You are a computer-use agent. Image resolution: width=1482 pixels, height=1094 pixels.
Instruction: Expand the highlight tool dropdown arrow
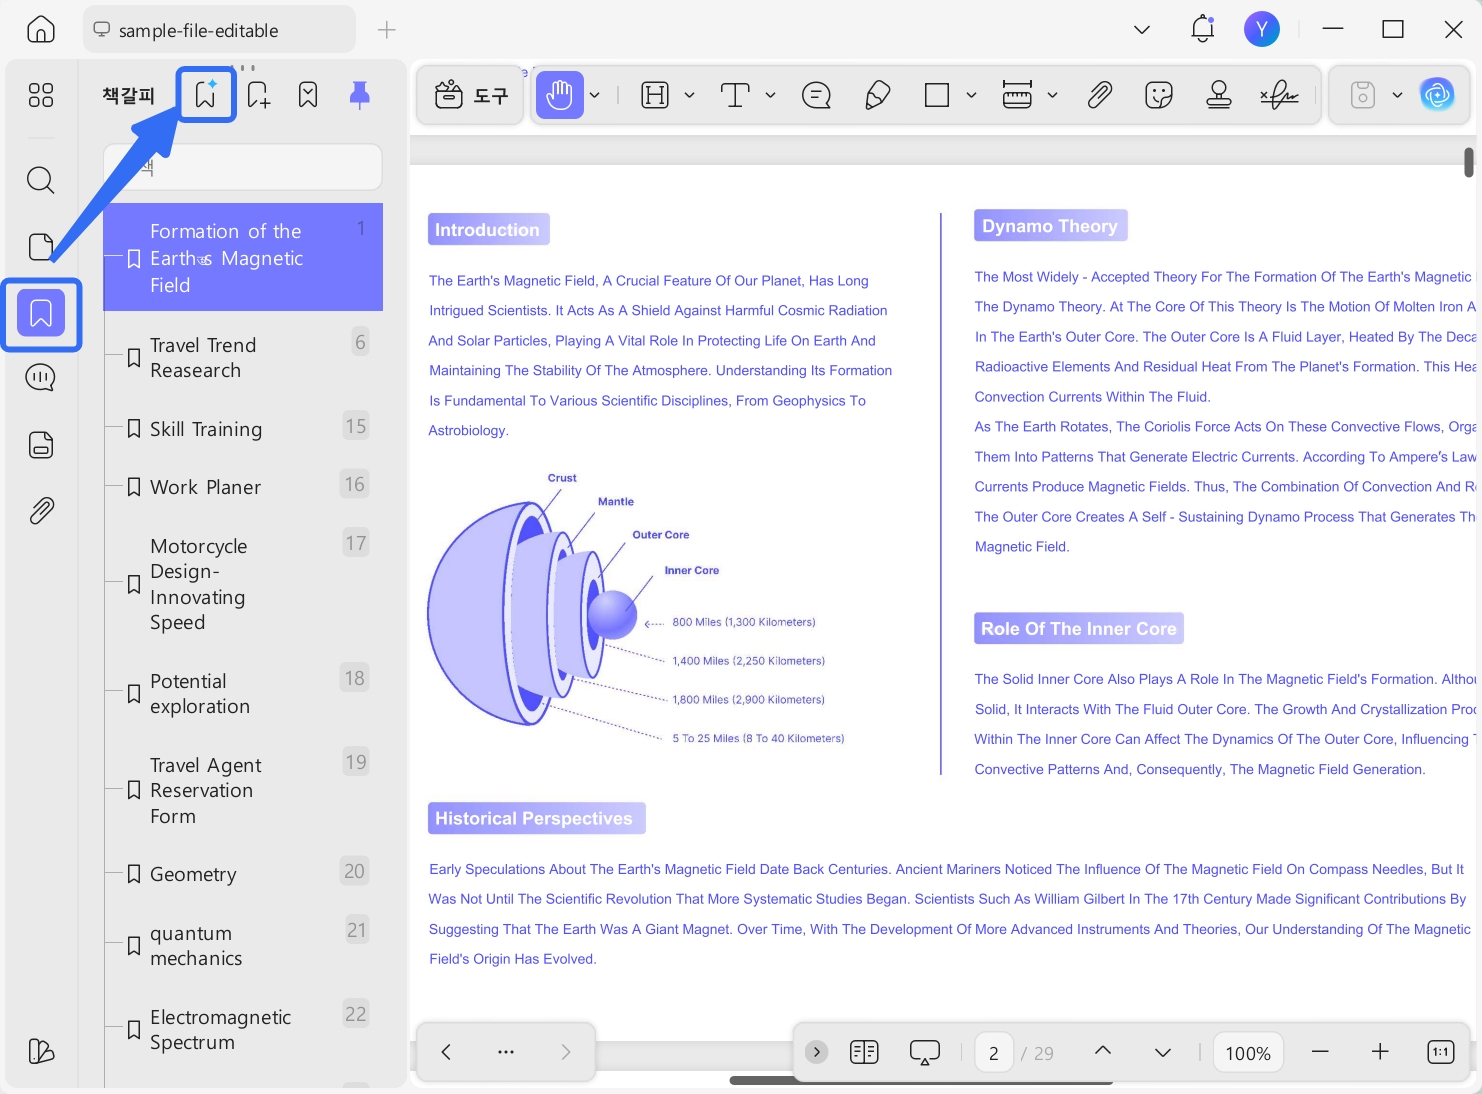tap(689, 95)
